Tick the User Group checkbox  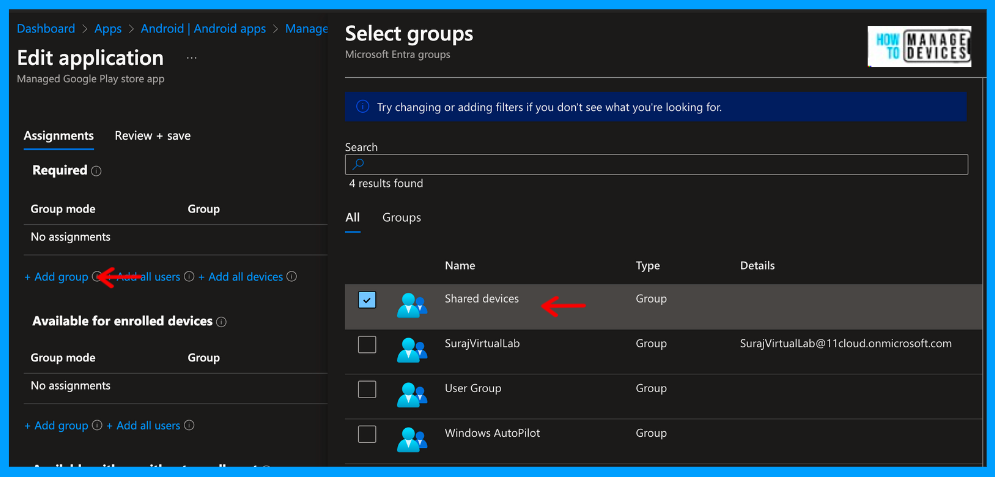[367, 389]
